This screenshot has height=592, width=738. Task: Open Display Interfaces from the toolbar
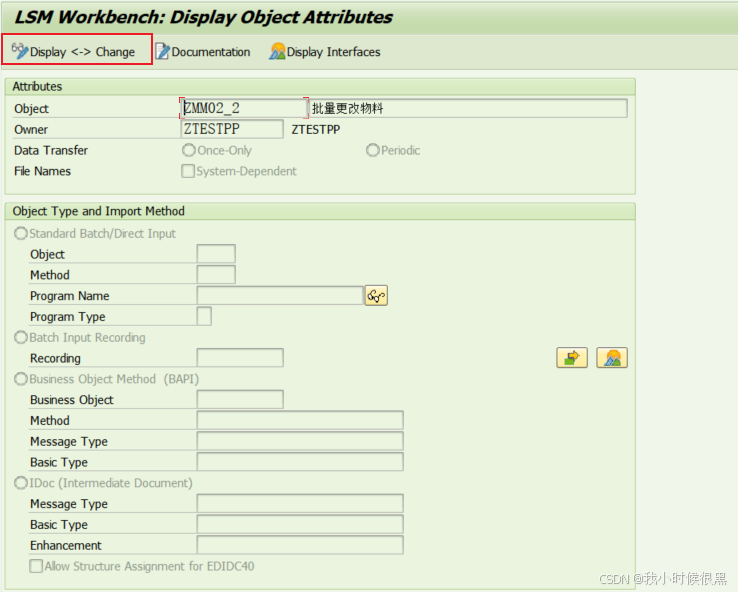click(x=325, y=51)
